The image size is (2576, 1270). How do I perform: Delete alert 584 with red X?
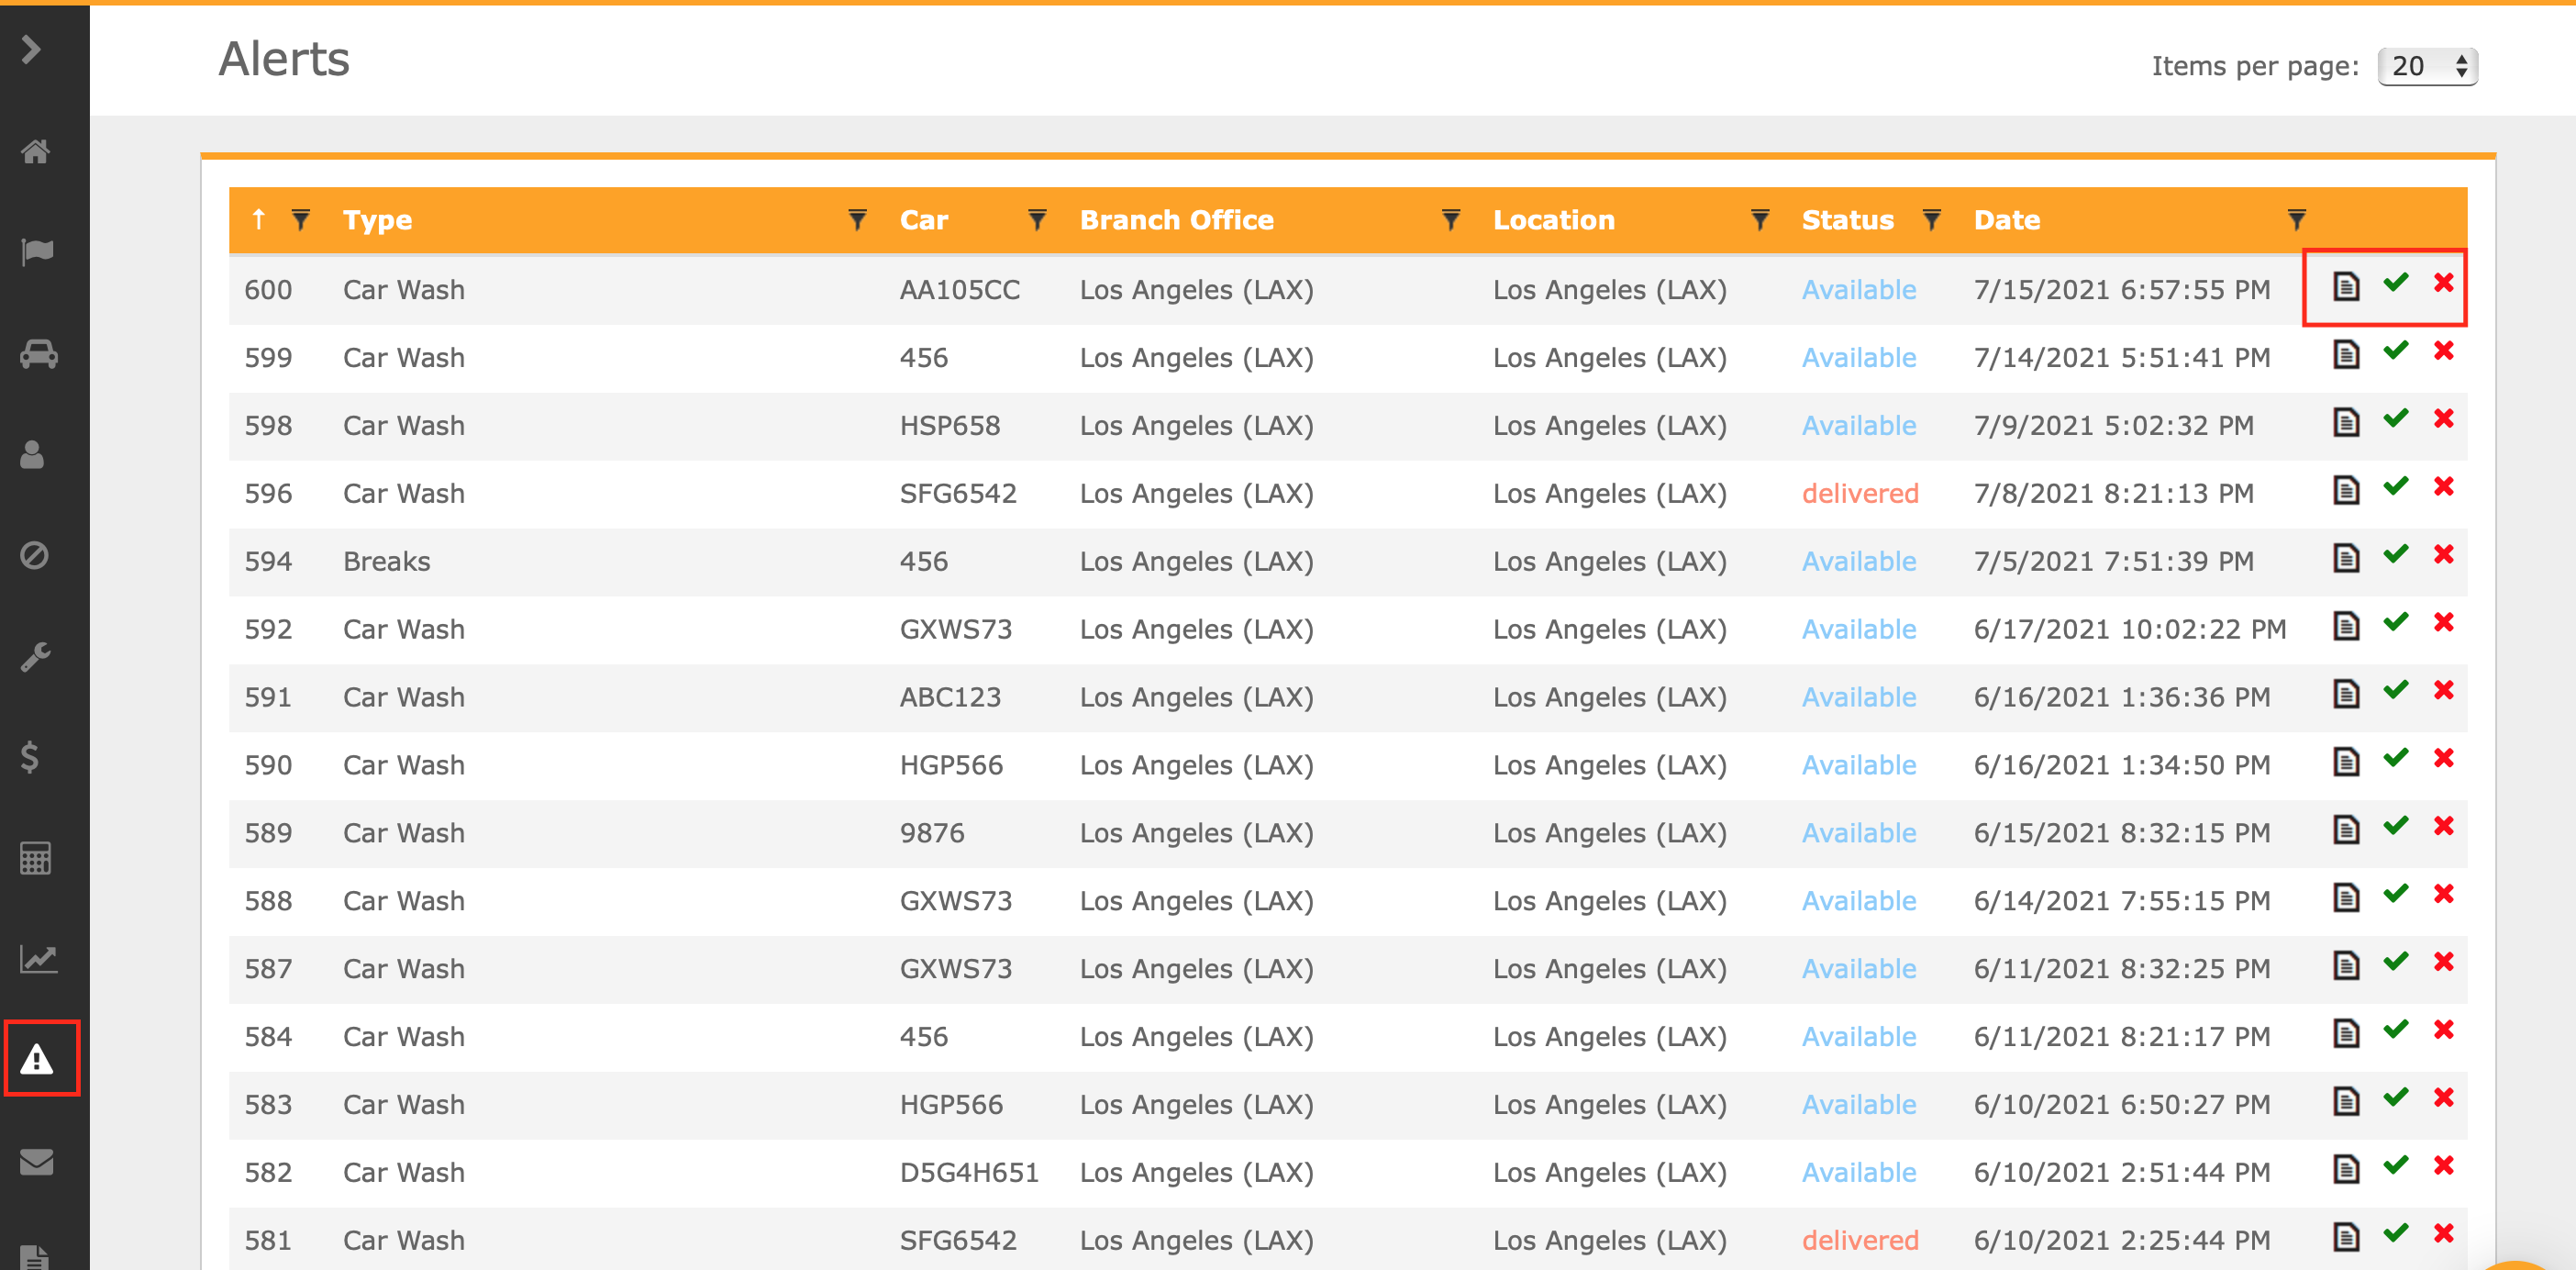pyautogui.click(x=2443, y=1031)
